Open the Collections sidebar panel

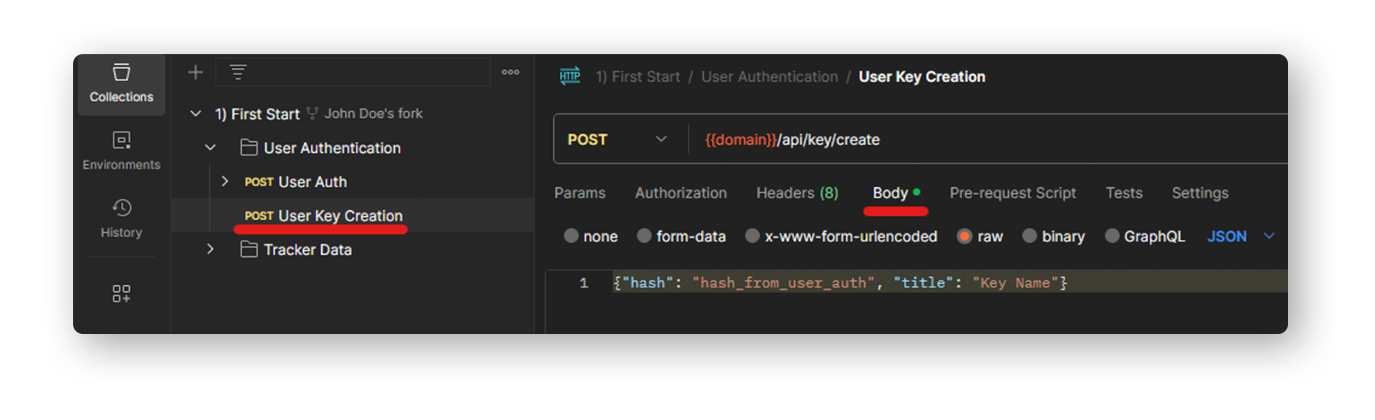coord(121,83)
